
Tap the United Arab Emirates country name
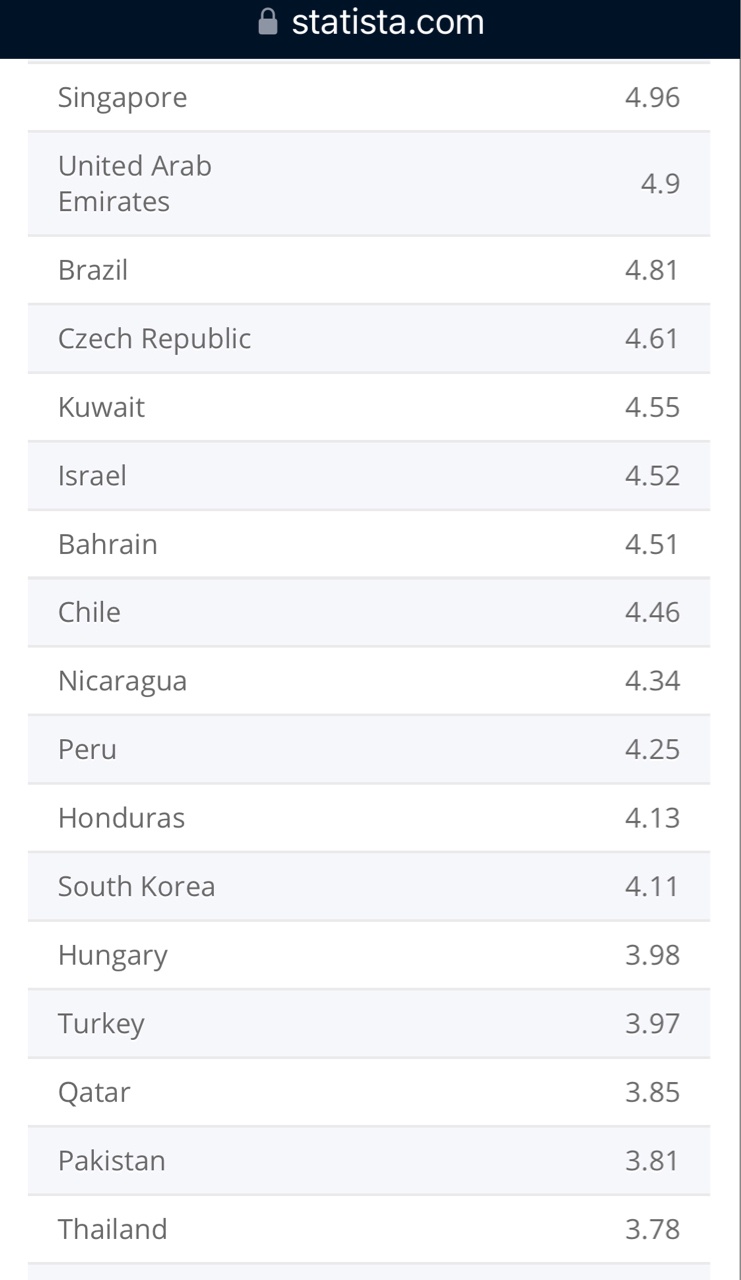point(134,183)
